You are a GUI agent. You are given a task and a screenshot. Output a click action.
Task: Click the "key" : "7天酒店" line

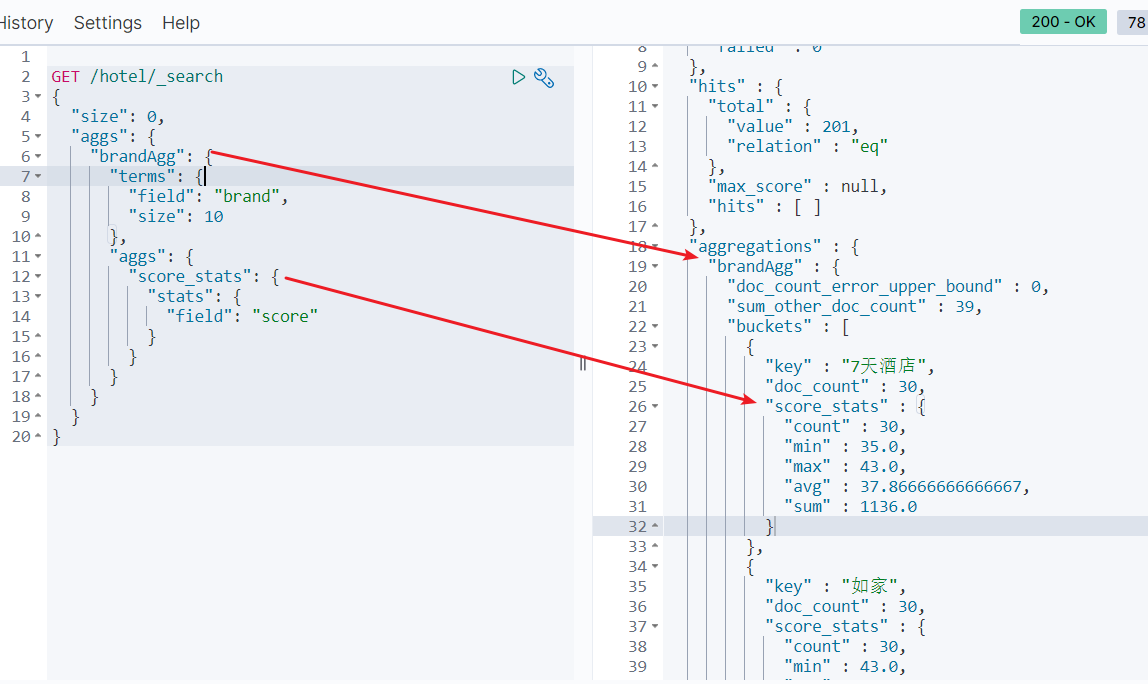pos(849,366)
